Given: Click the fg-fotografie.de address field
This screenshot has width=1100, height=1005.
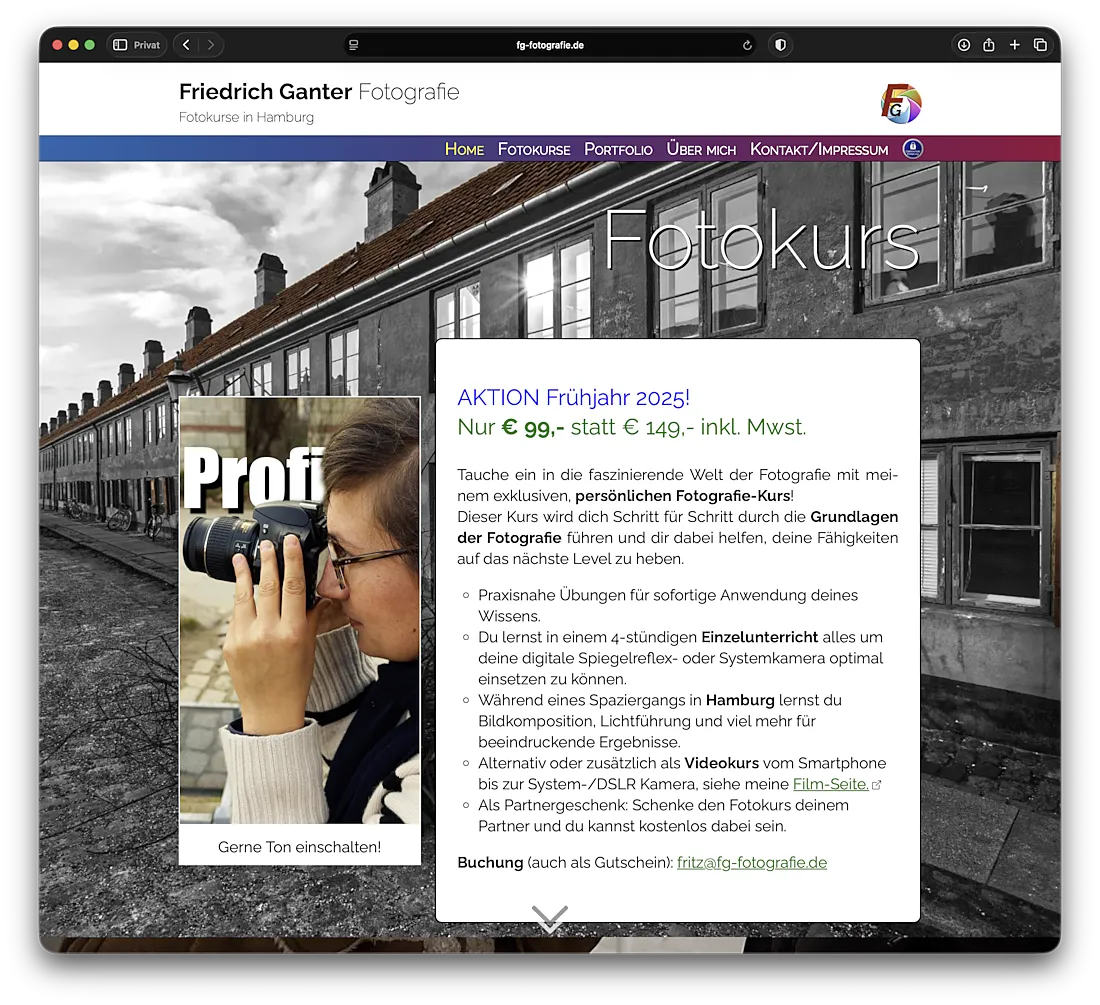Looking at the screenshot, I should [550, 45].
